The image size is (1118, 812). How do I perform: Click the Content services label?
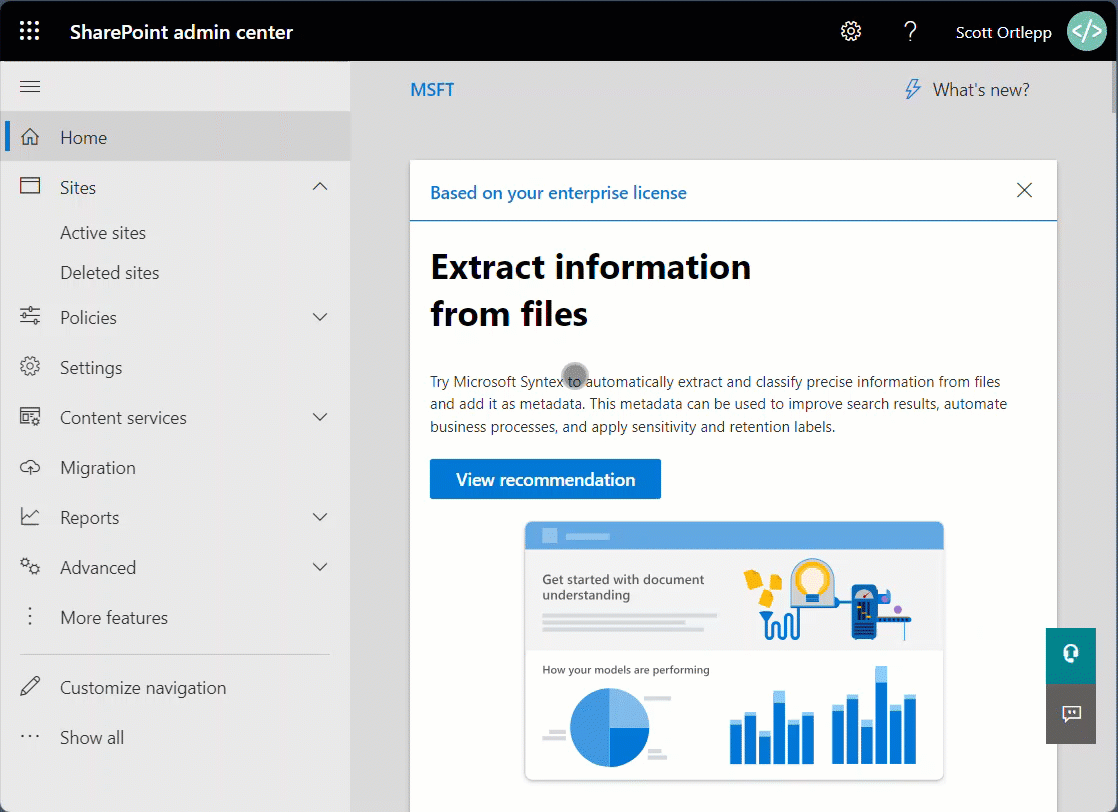123,418
